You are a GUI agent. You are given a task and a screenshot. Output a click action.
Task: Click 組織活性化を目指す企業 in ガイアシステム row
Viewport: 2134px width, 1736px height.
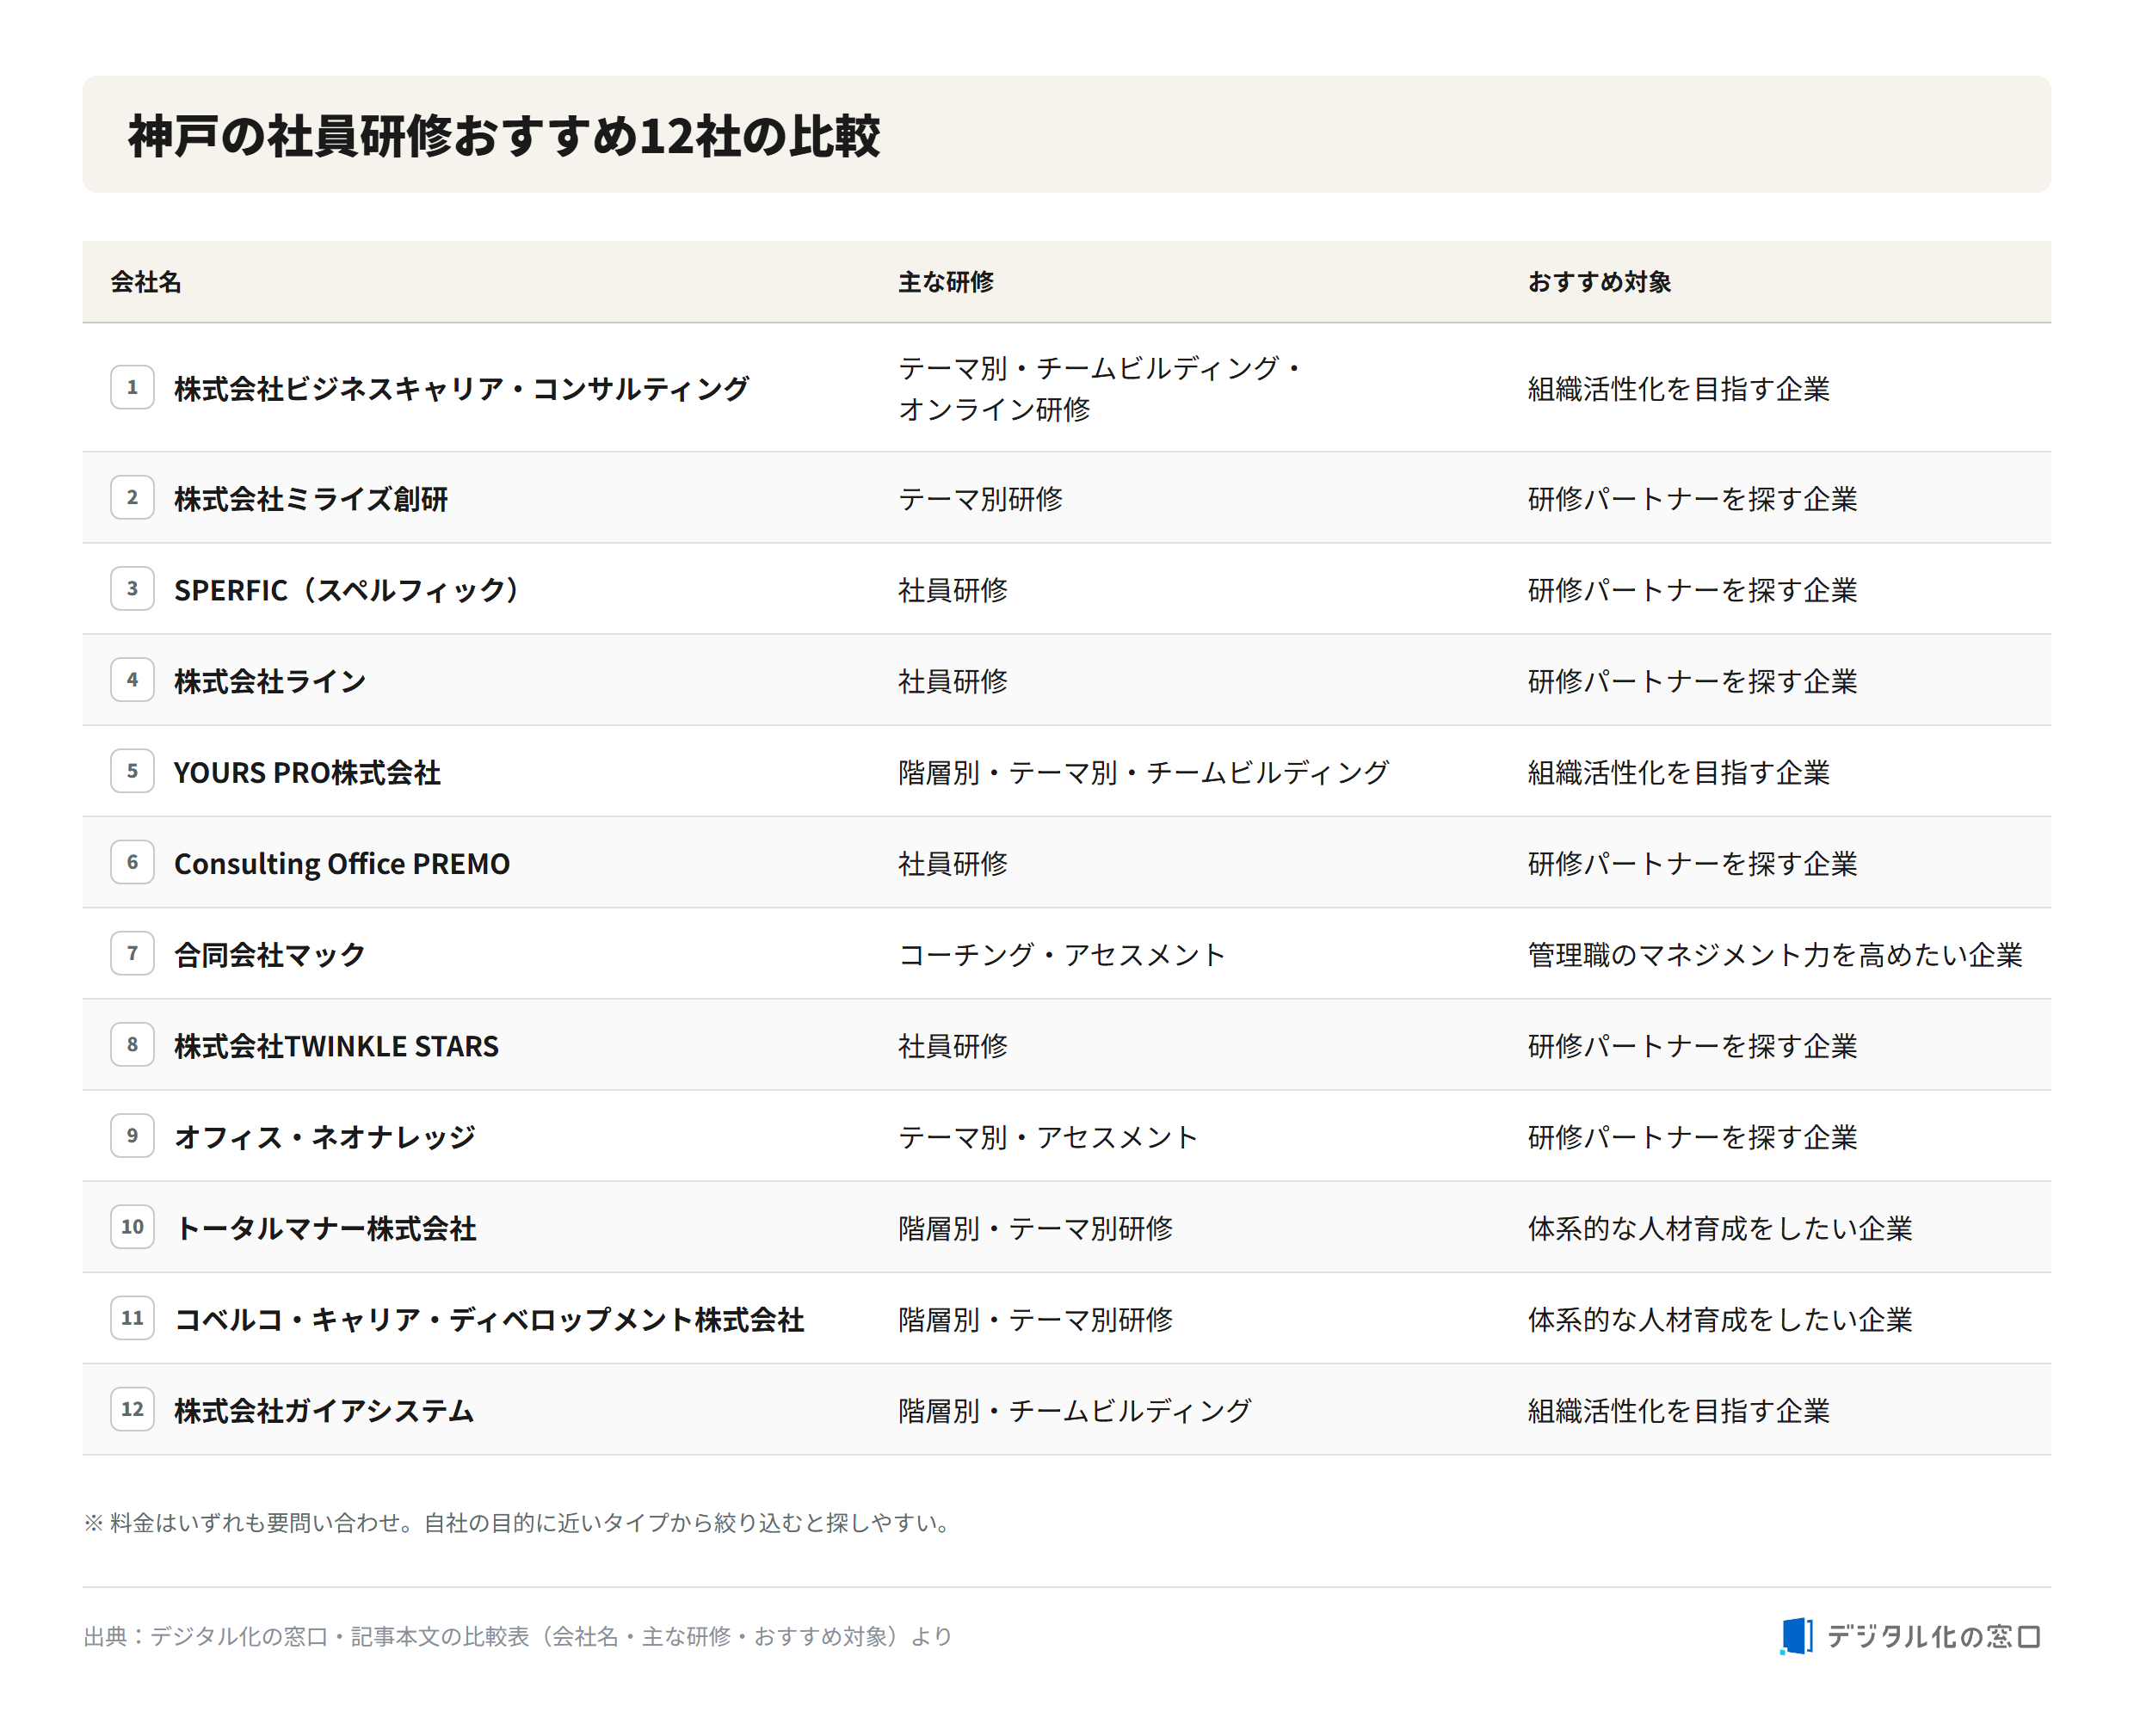tap(1678, 1410)
